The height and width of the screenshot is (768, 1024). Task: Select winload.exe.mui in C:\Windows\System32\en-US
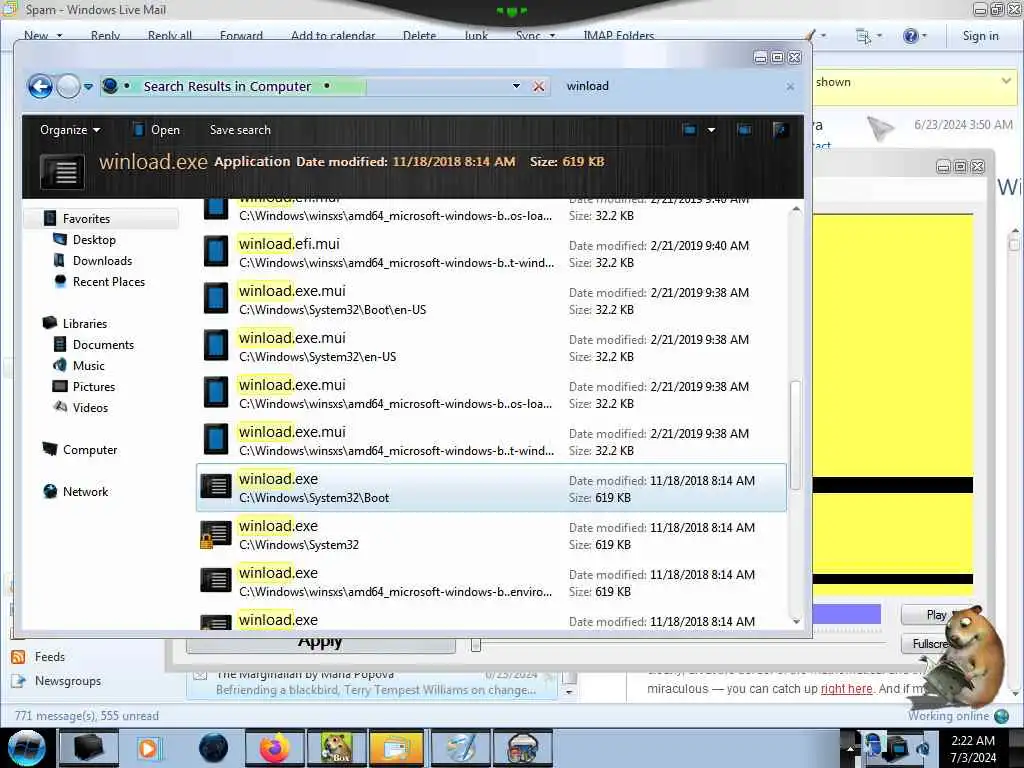click(x=491, y=347)
